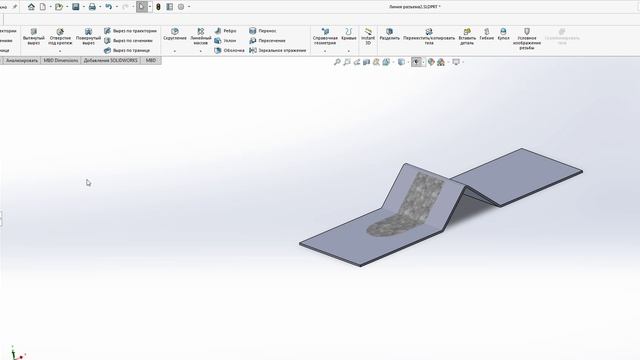The height and width of the screenshot is (360, 640).
Task: Select the Отверстие под крепеж tool
Action: click(x=60, y=37)
